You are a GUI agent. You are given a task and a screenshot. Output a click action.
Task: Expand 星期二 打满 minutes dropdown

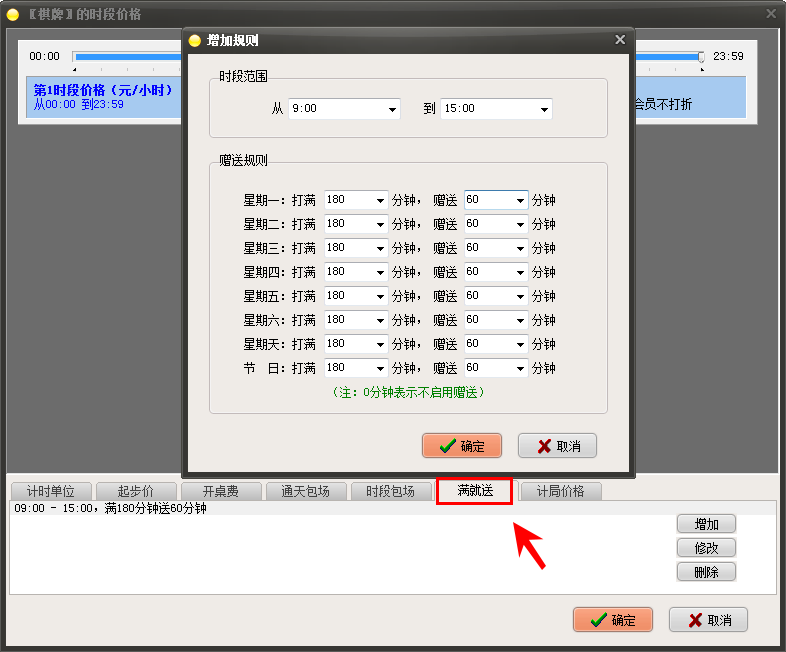[380, 225]
